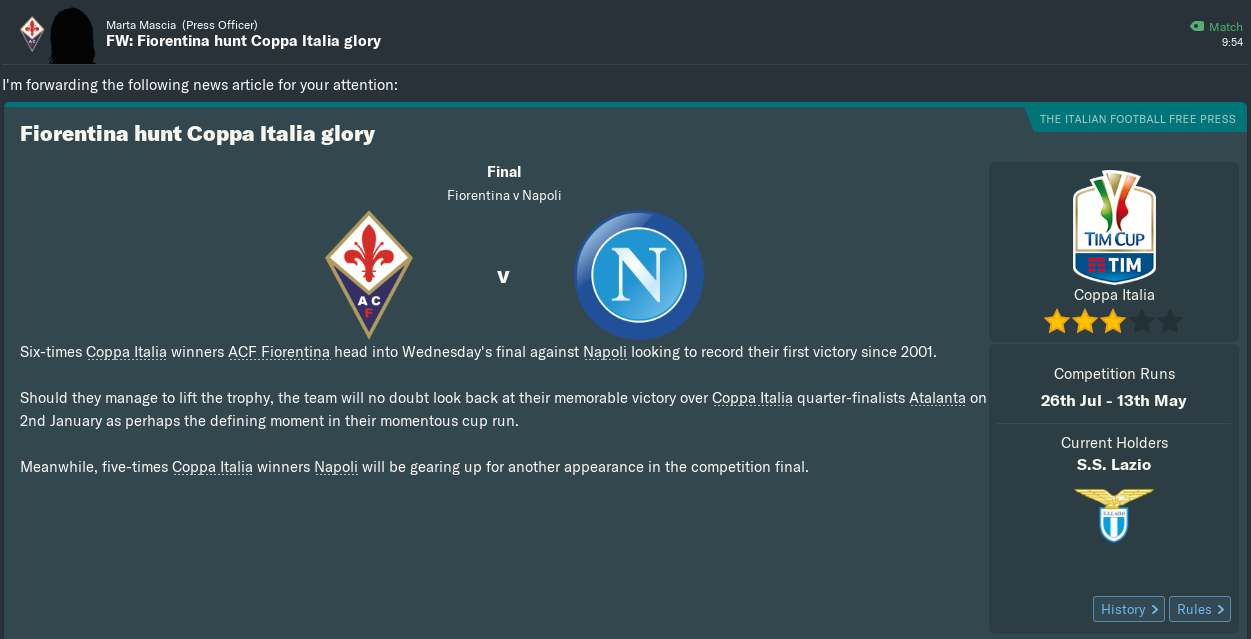This screenshot has height=639, width=1251.
Task: Click the ACF Fiorentina link in the article
Action: pos(279,352)
